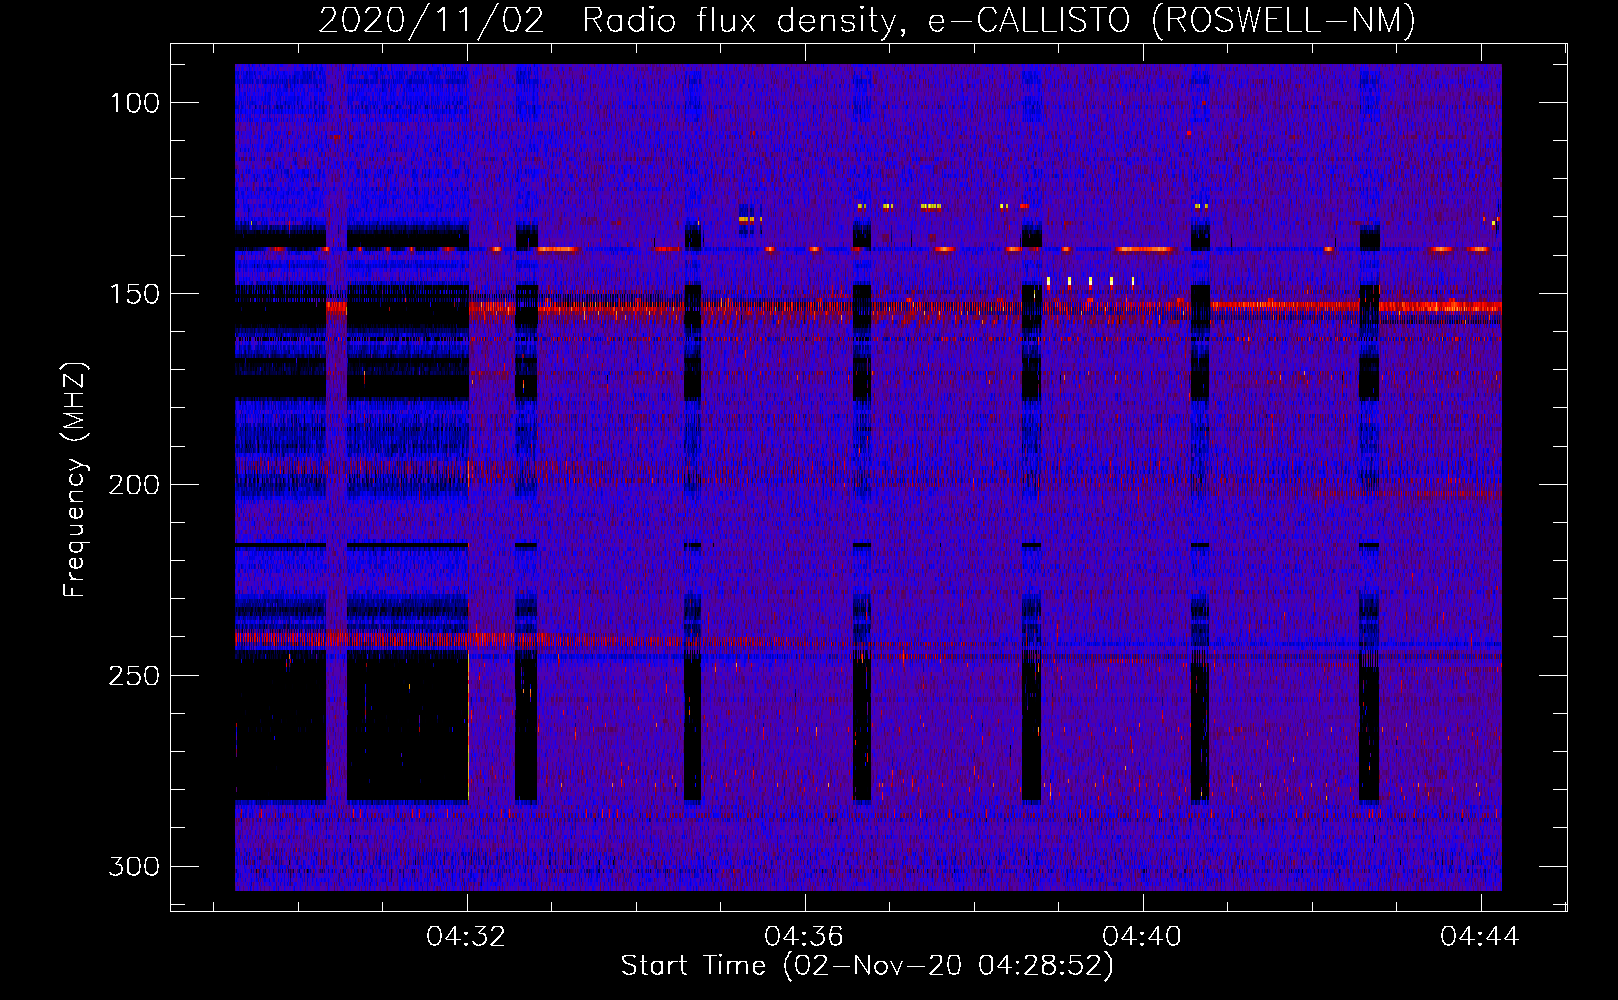Click the 250 frequency tick label

coord(134,676)
